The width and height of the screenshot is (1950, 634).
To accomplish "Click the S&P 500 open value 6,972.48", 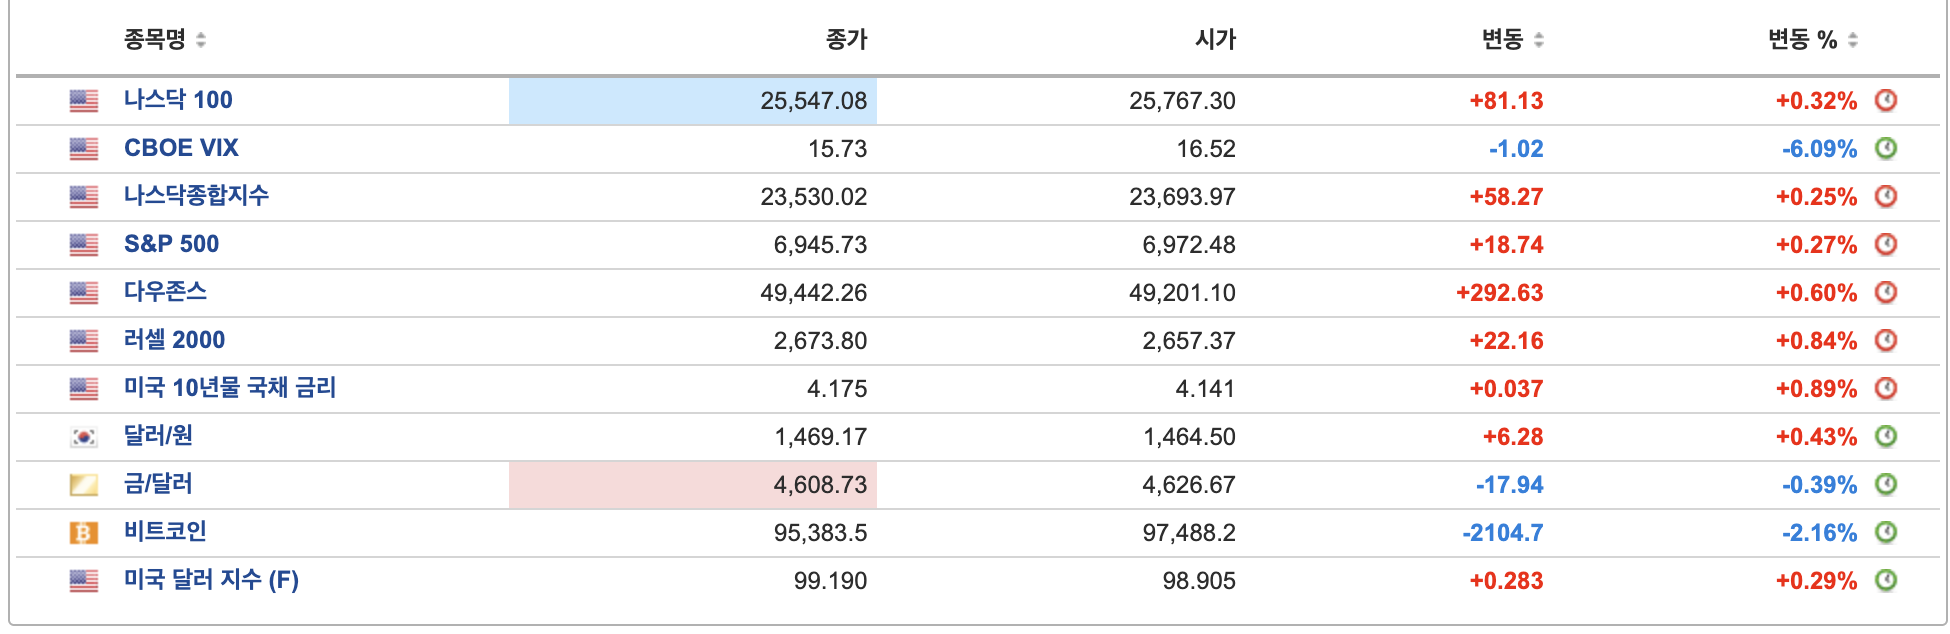I will [x=1189, y=245].
